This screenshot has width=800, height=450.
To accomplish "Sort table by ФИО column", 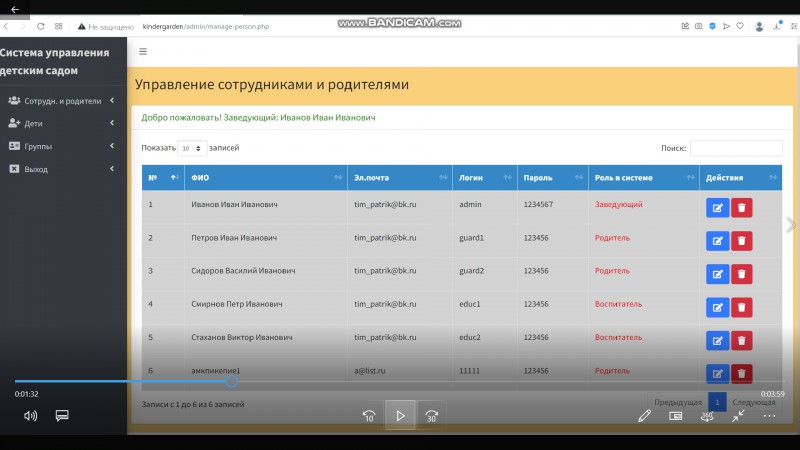I will [266, 178].
